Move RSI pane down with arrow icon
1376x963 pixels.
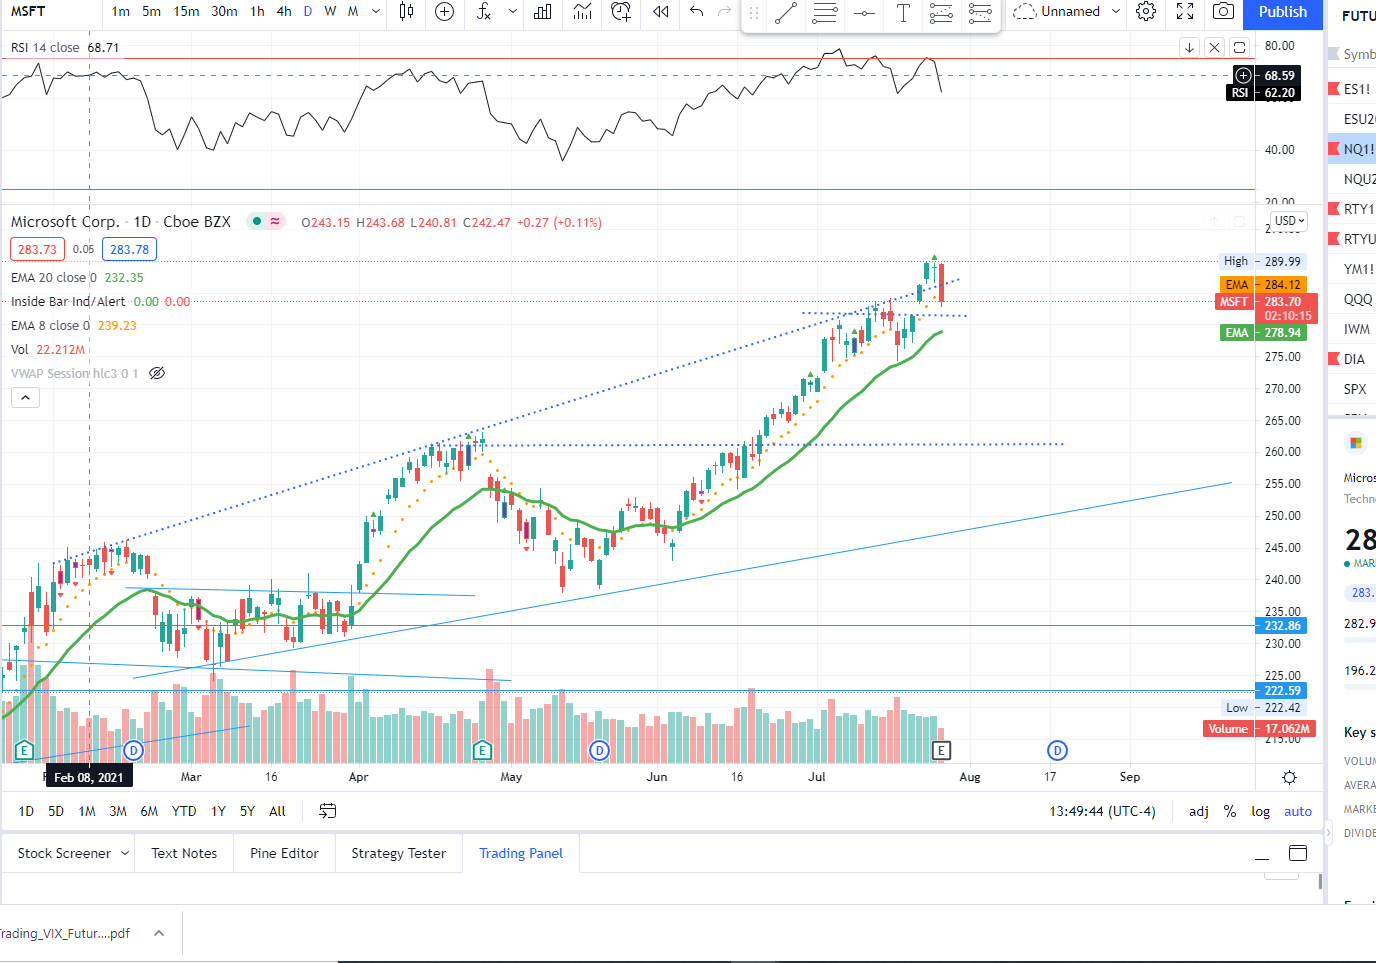point(1189,47)
